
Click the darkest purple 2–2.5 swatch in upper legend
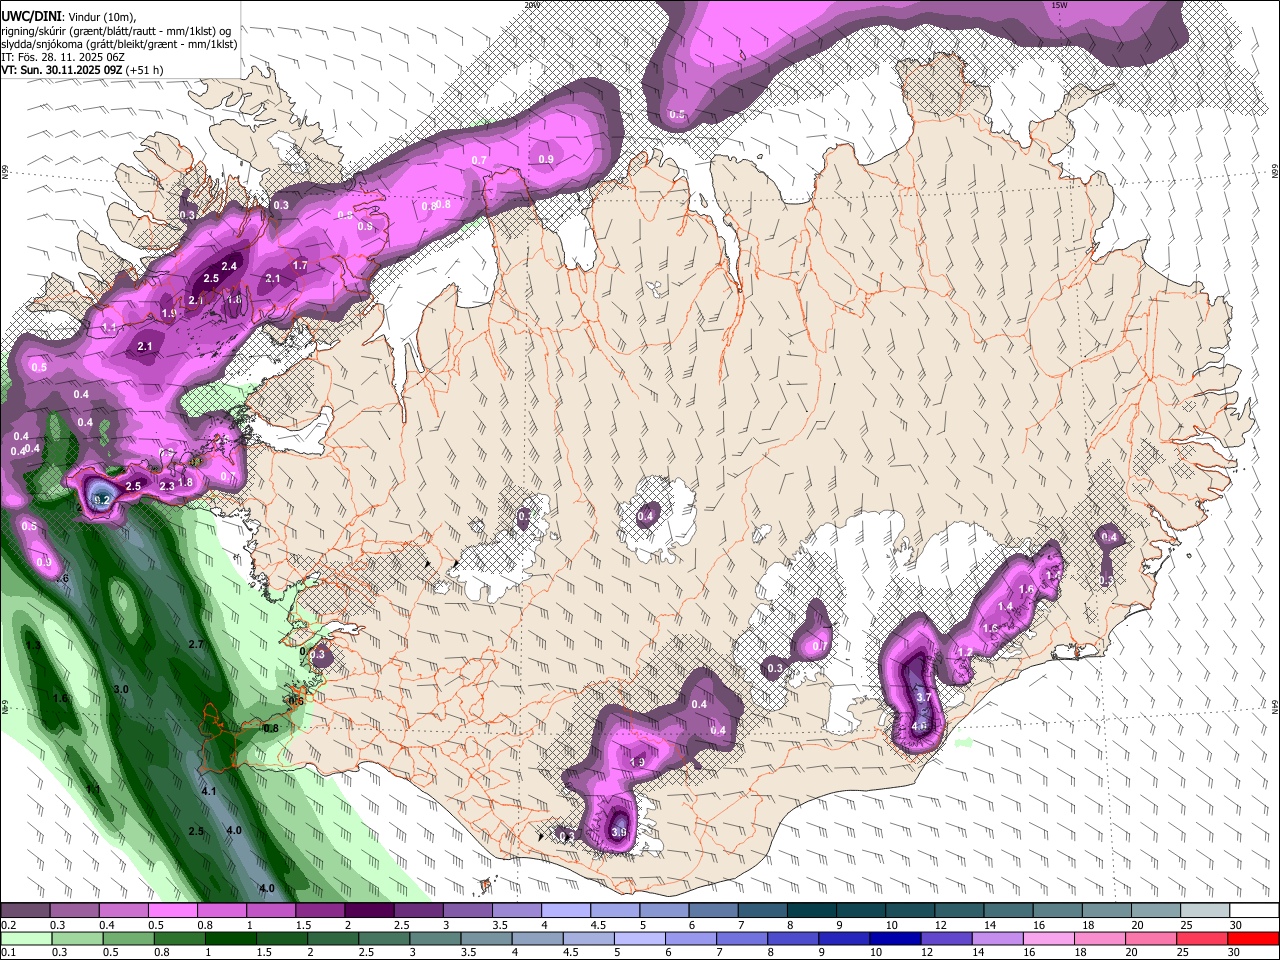368,910
